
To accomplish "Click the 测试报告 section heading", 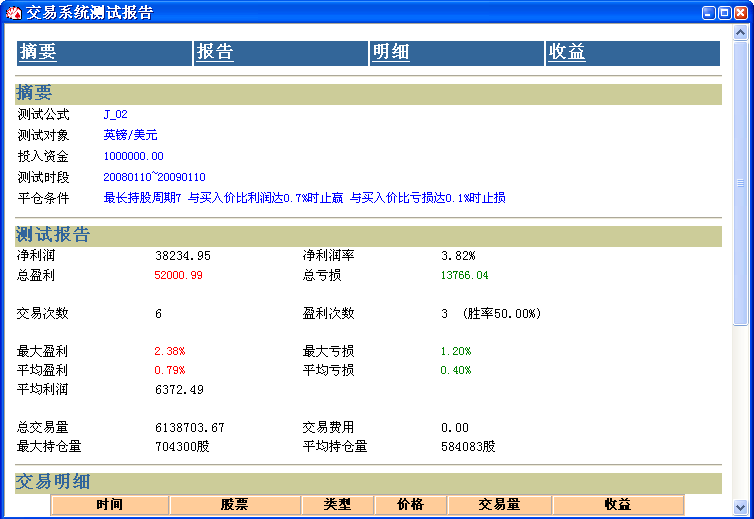I will [x=53, y=235].
